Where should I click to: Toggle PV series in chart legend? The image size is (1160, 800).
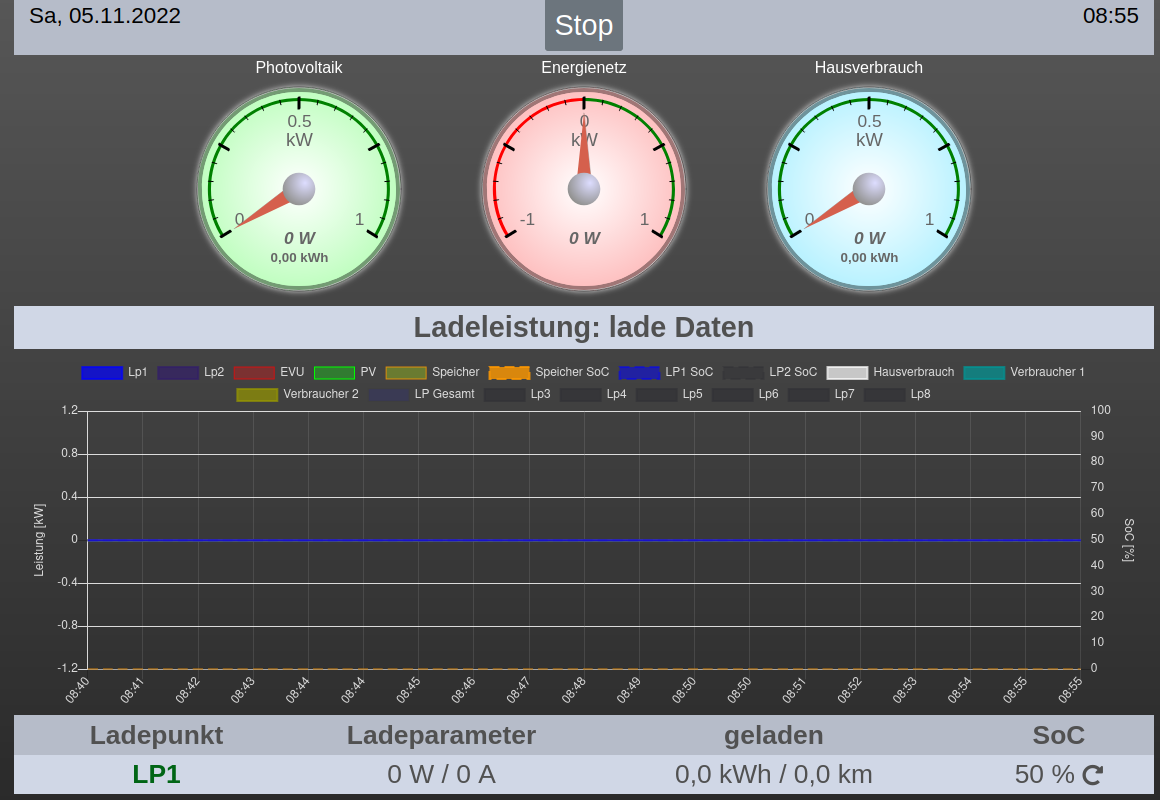click(x=345, y=372)
